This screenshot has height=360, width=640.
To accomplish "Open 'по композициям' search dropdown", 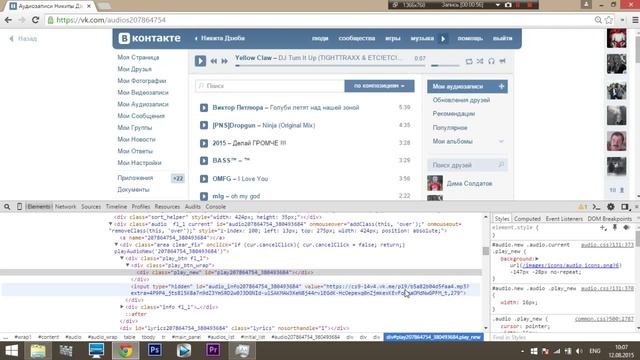I will point(379,86).
